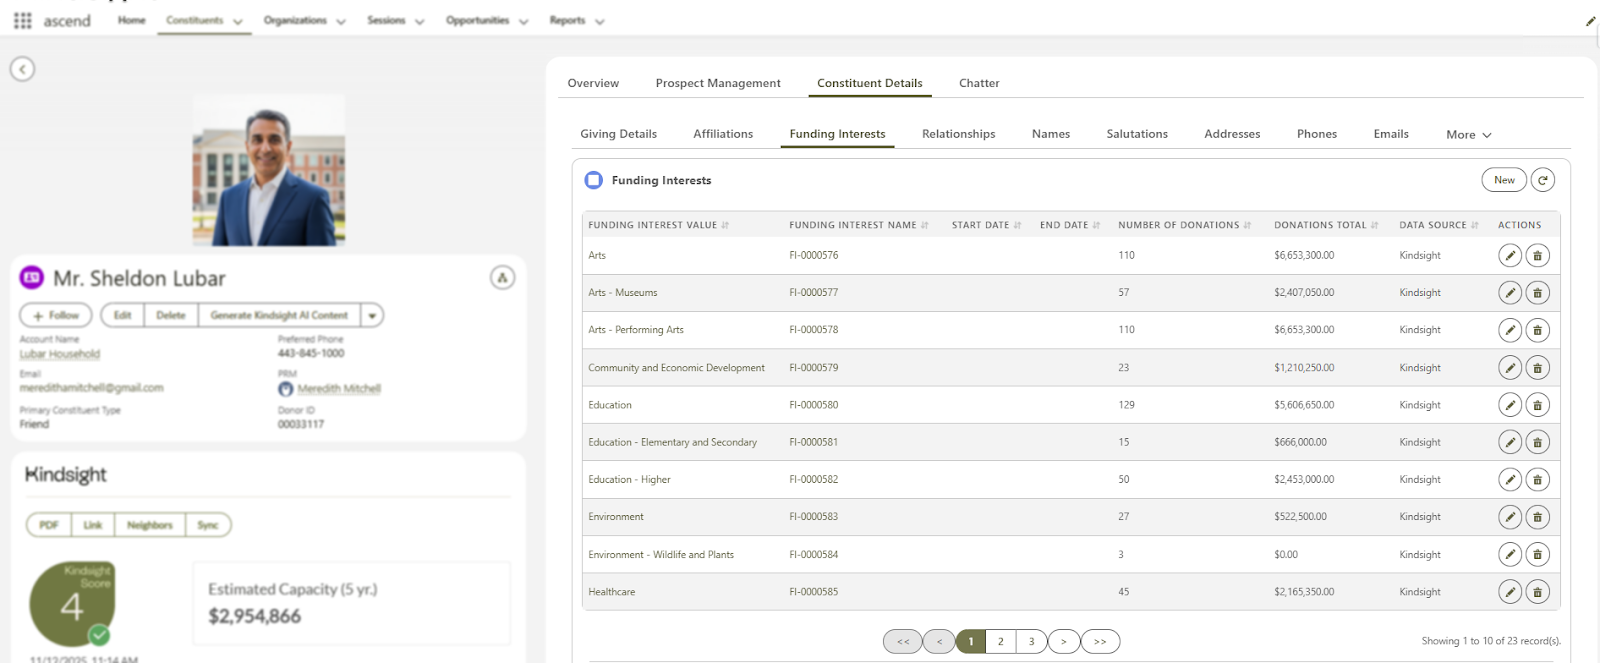The image size is (1600, 663).
Task: Expand the Sessions nav dropdown
Action: tap(419, 21)
